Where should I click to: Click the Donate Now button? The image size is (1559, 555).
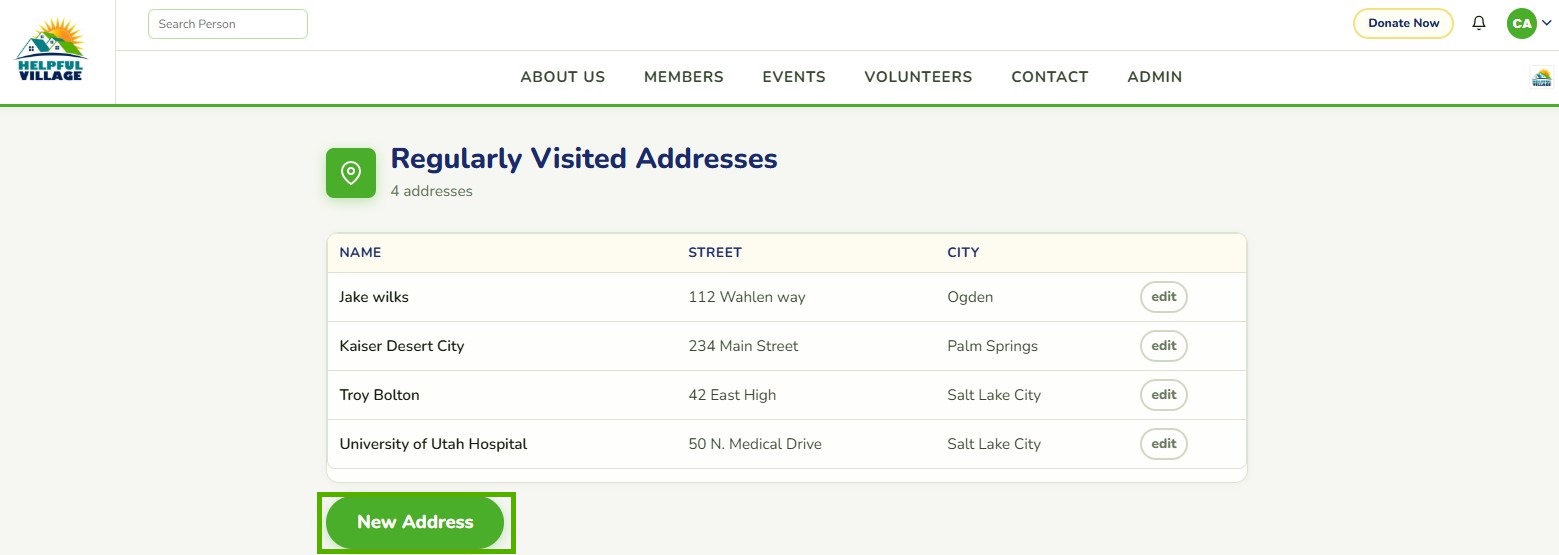(x=1403, y=23)
